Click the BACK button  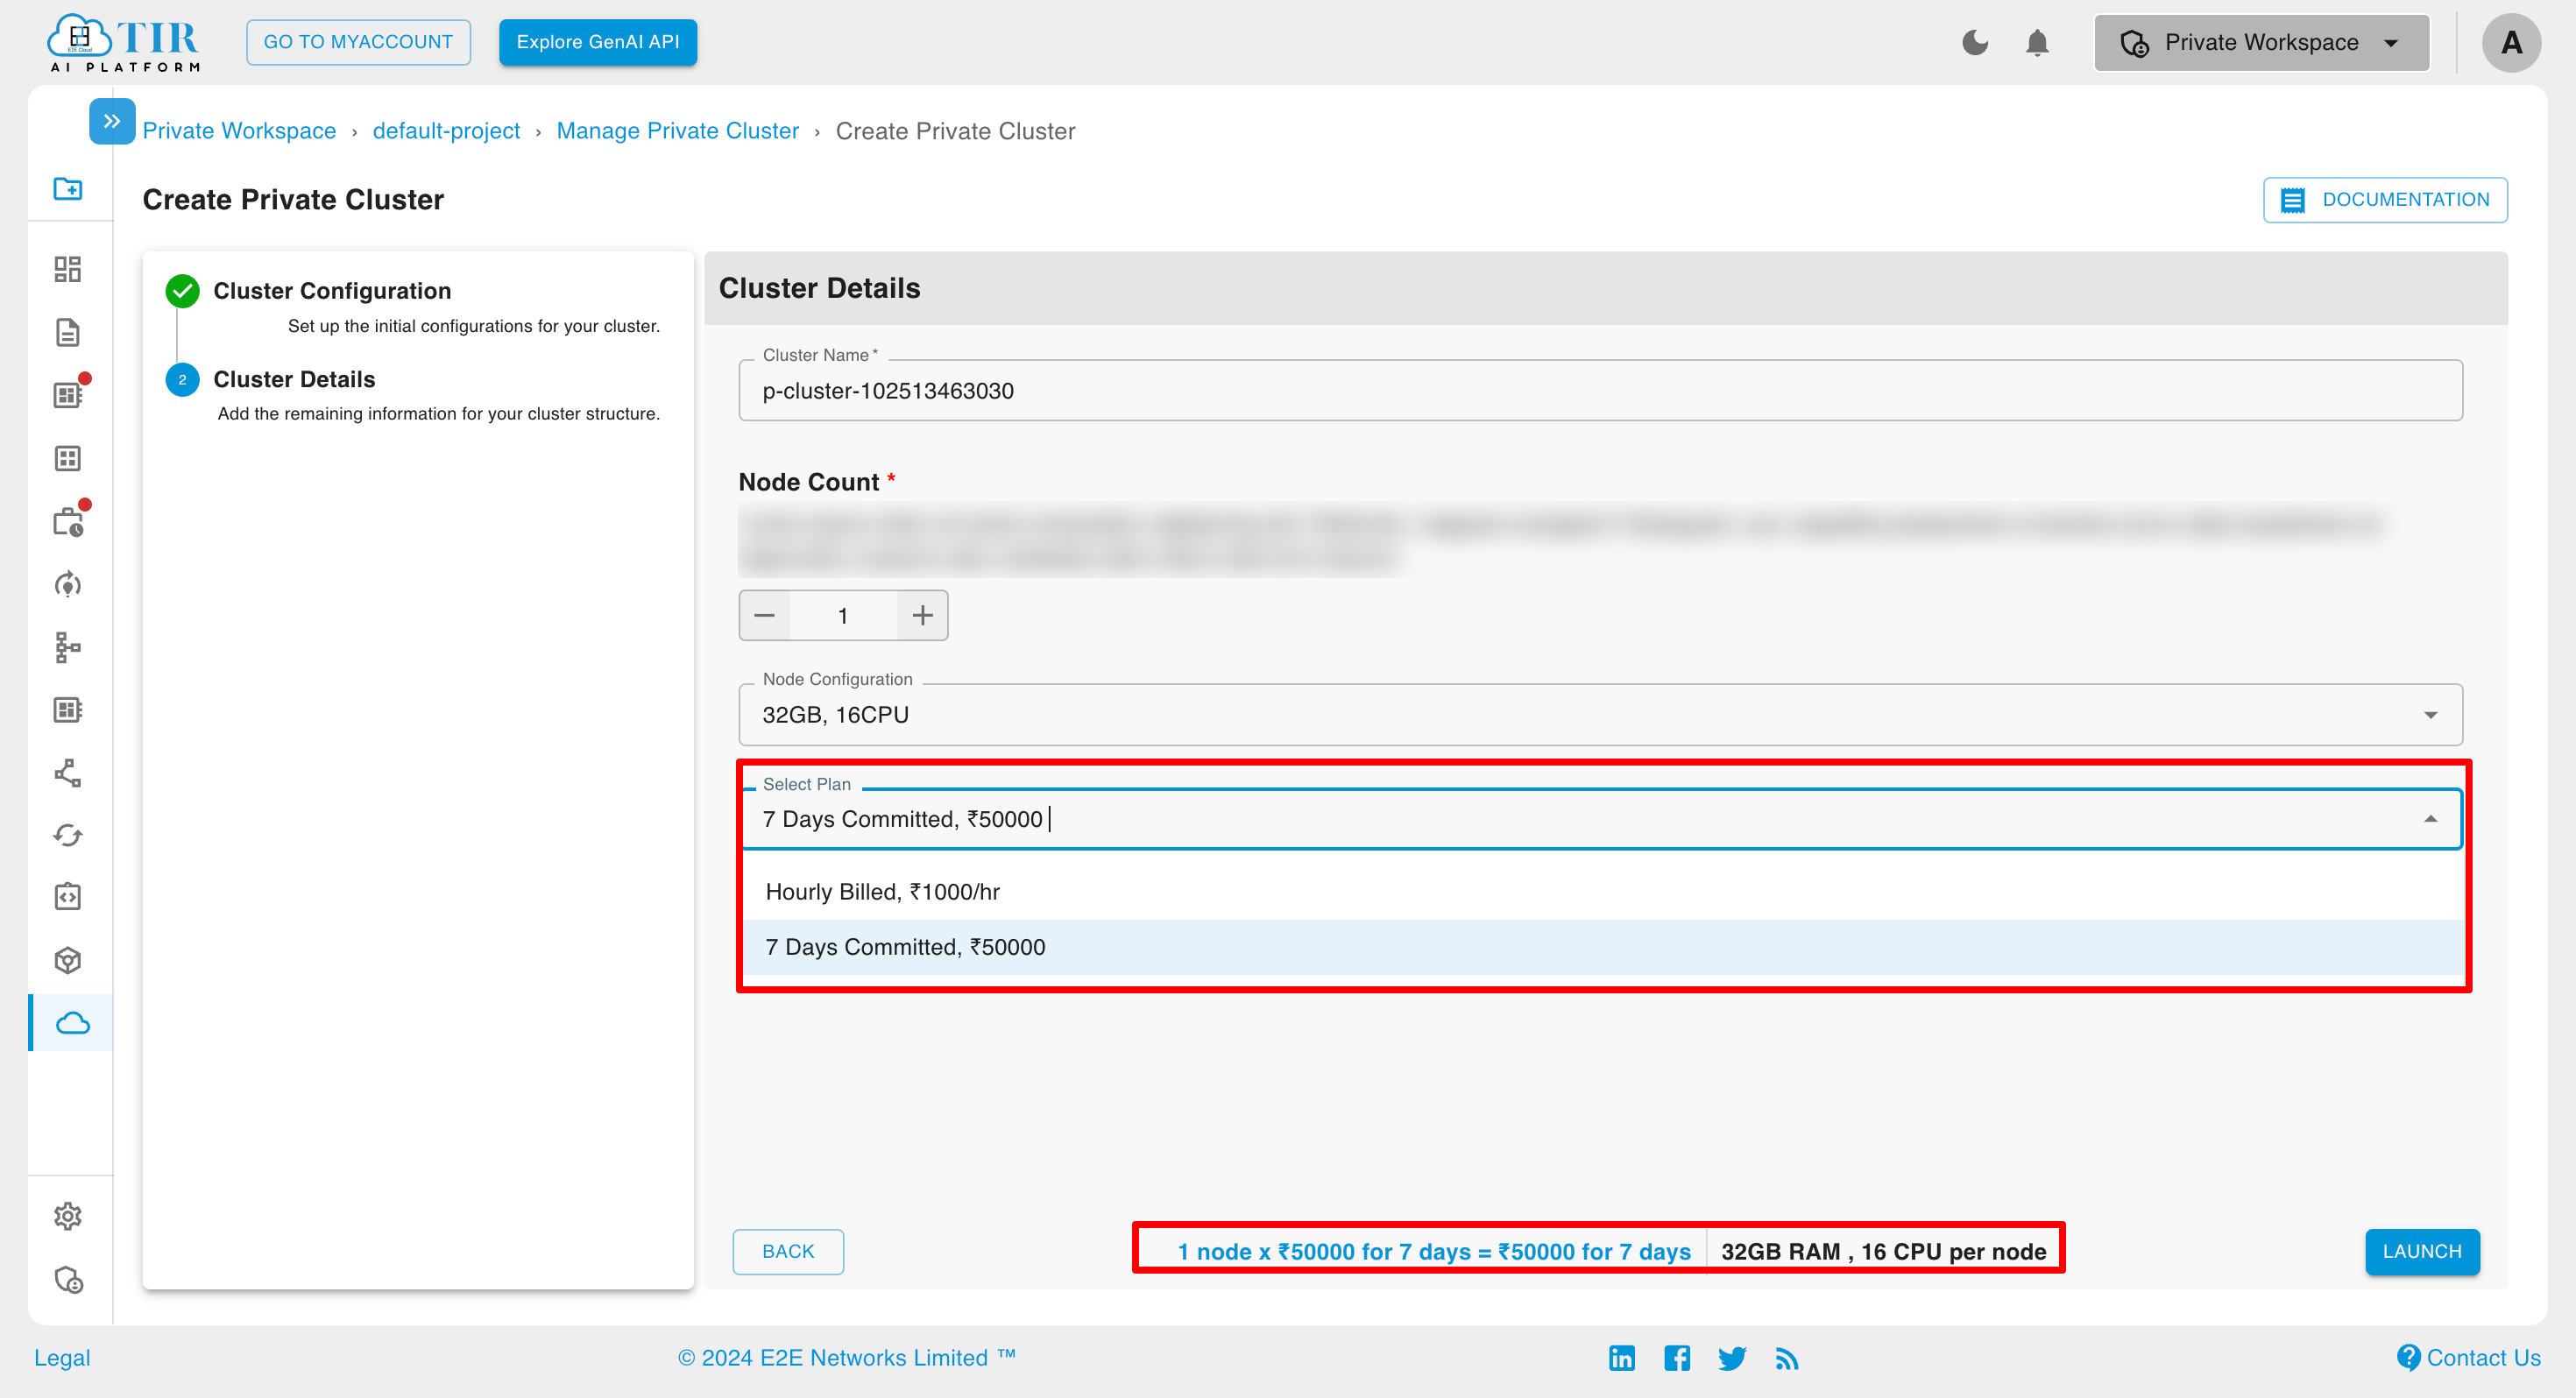click(x=788, y=1252)
